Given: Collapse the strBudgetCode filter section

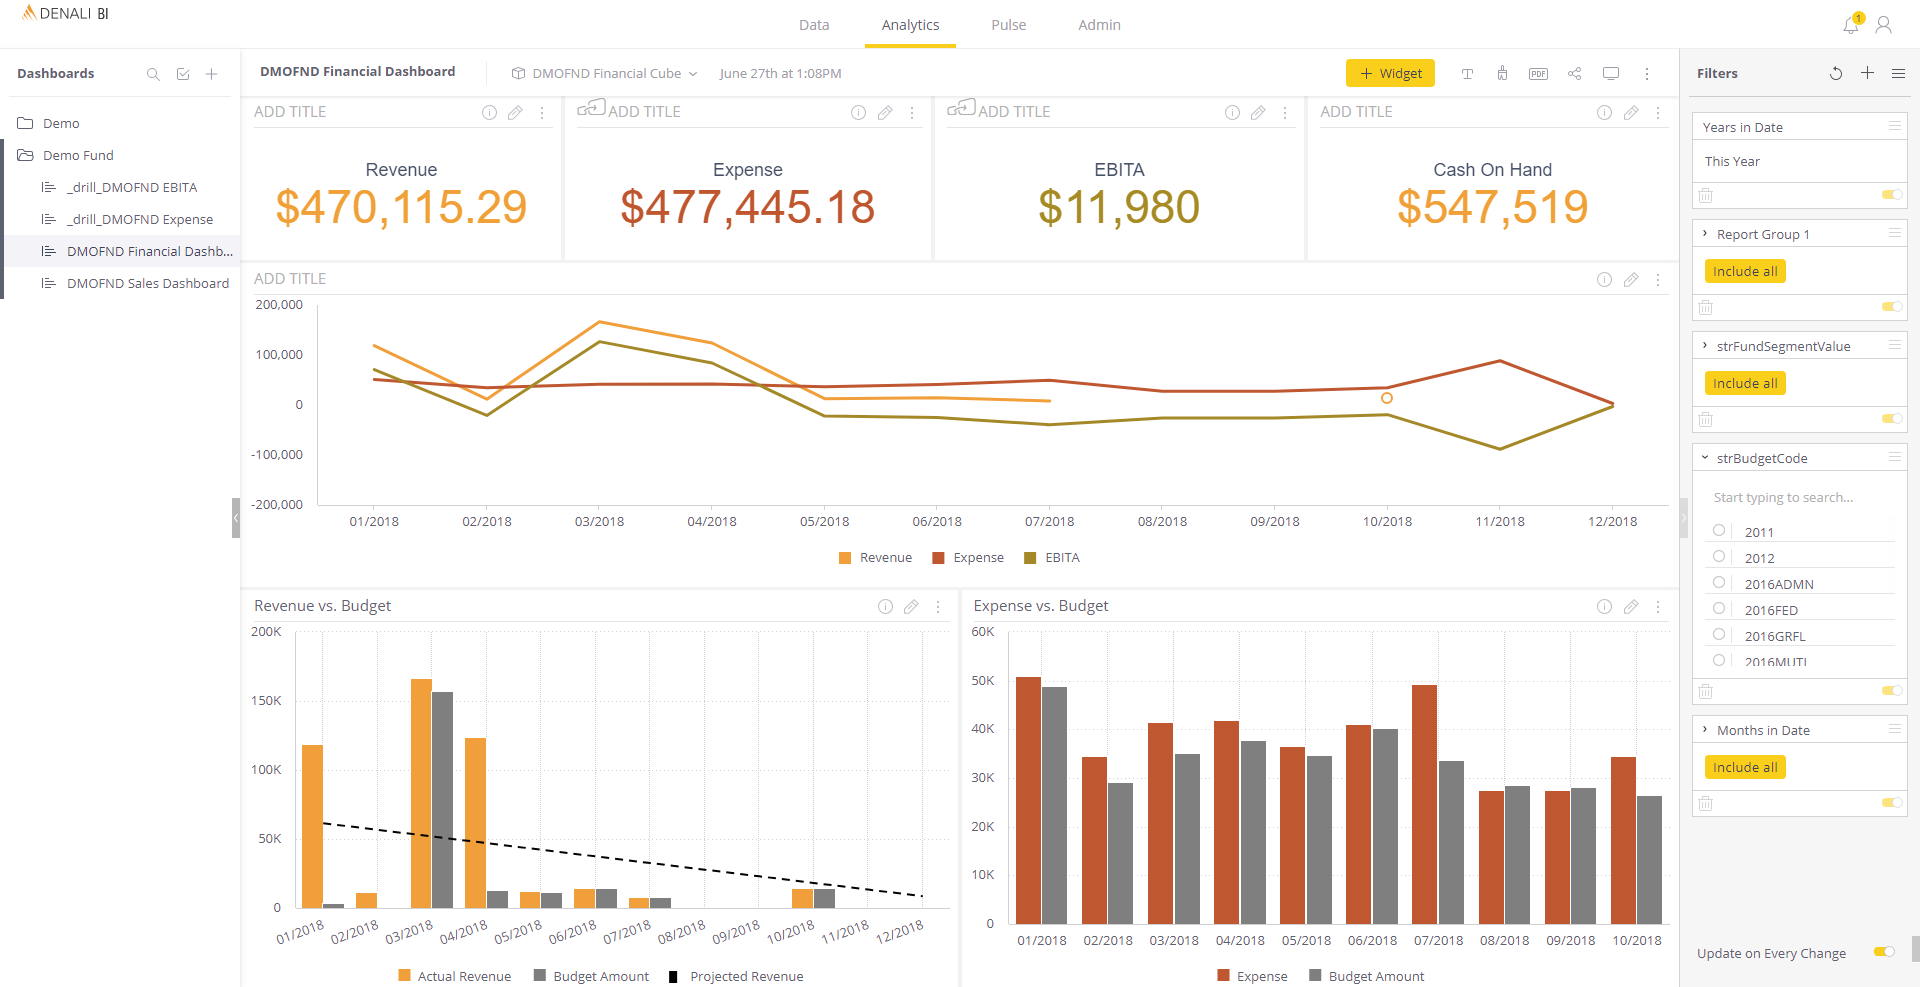Looking at the screenshot, I should click(1706, 457).
